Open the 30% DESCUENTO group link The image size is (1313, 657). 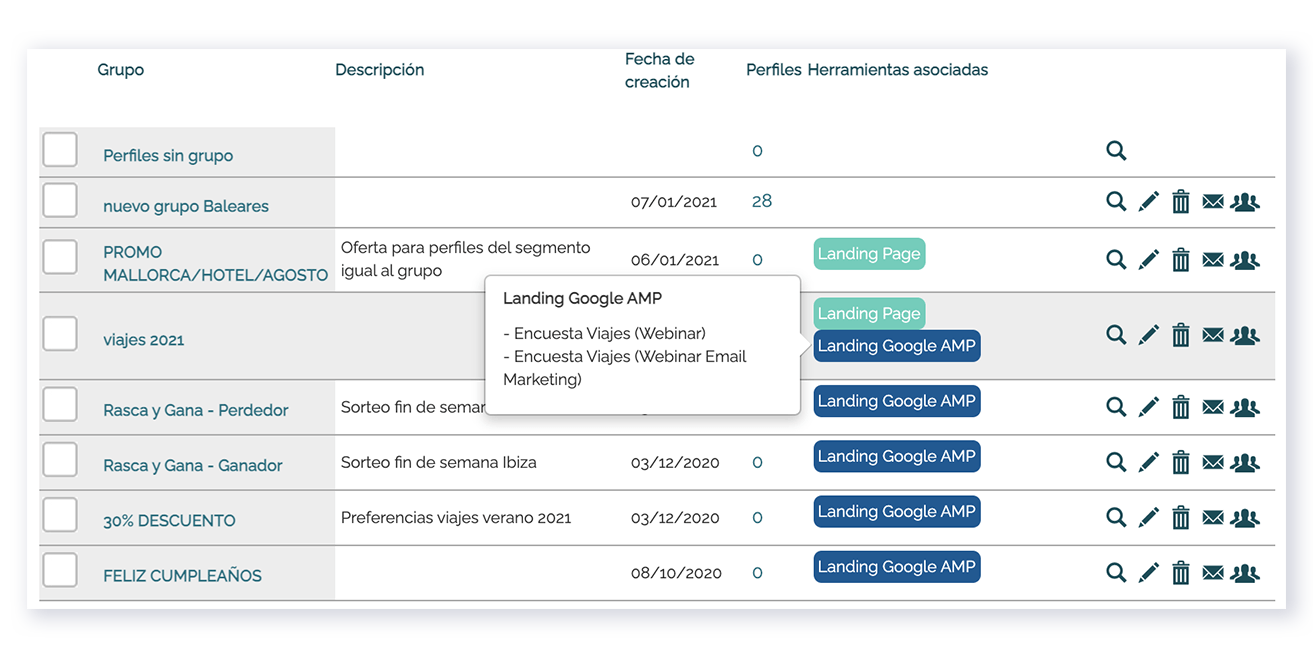pyautogui.click(x=170, y=521)
